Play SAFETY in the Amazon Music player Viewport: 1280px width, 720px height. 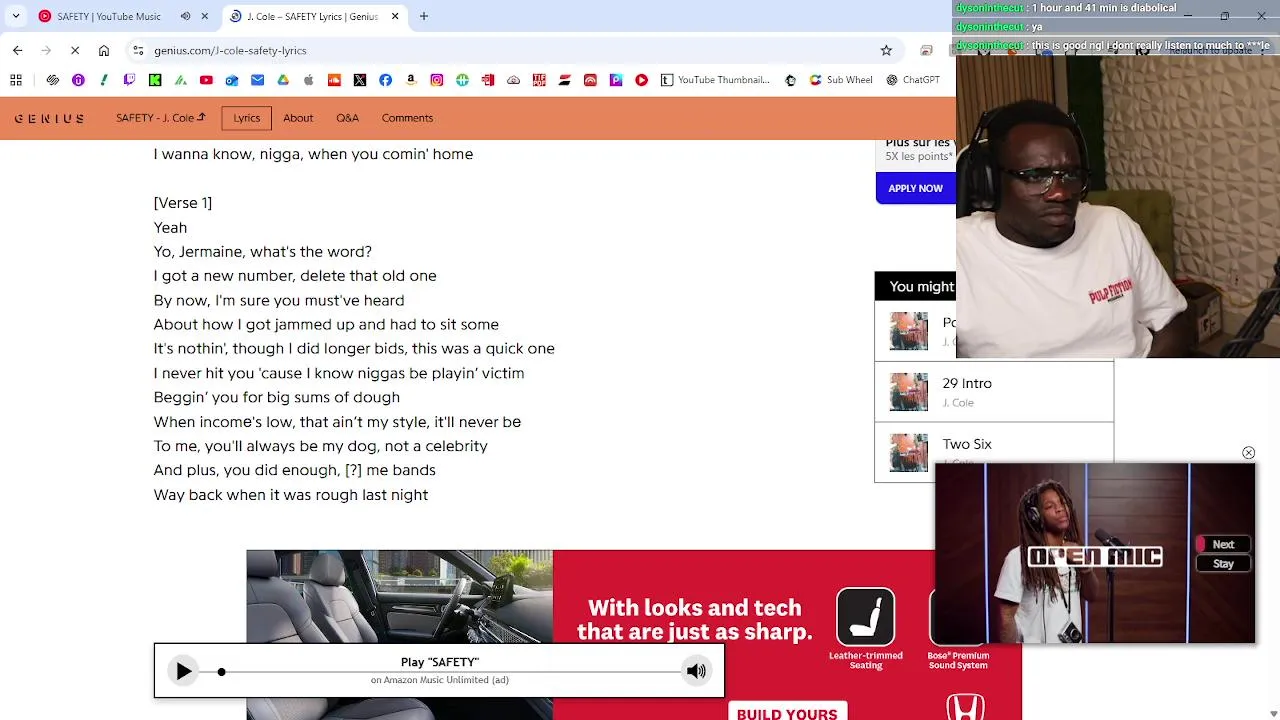click(183, 671)
